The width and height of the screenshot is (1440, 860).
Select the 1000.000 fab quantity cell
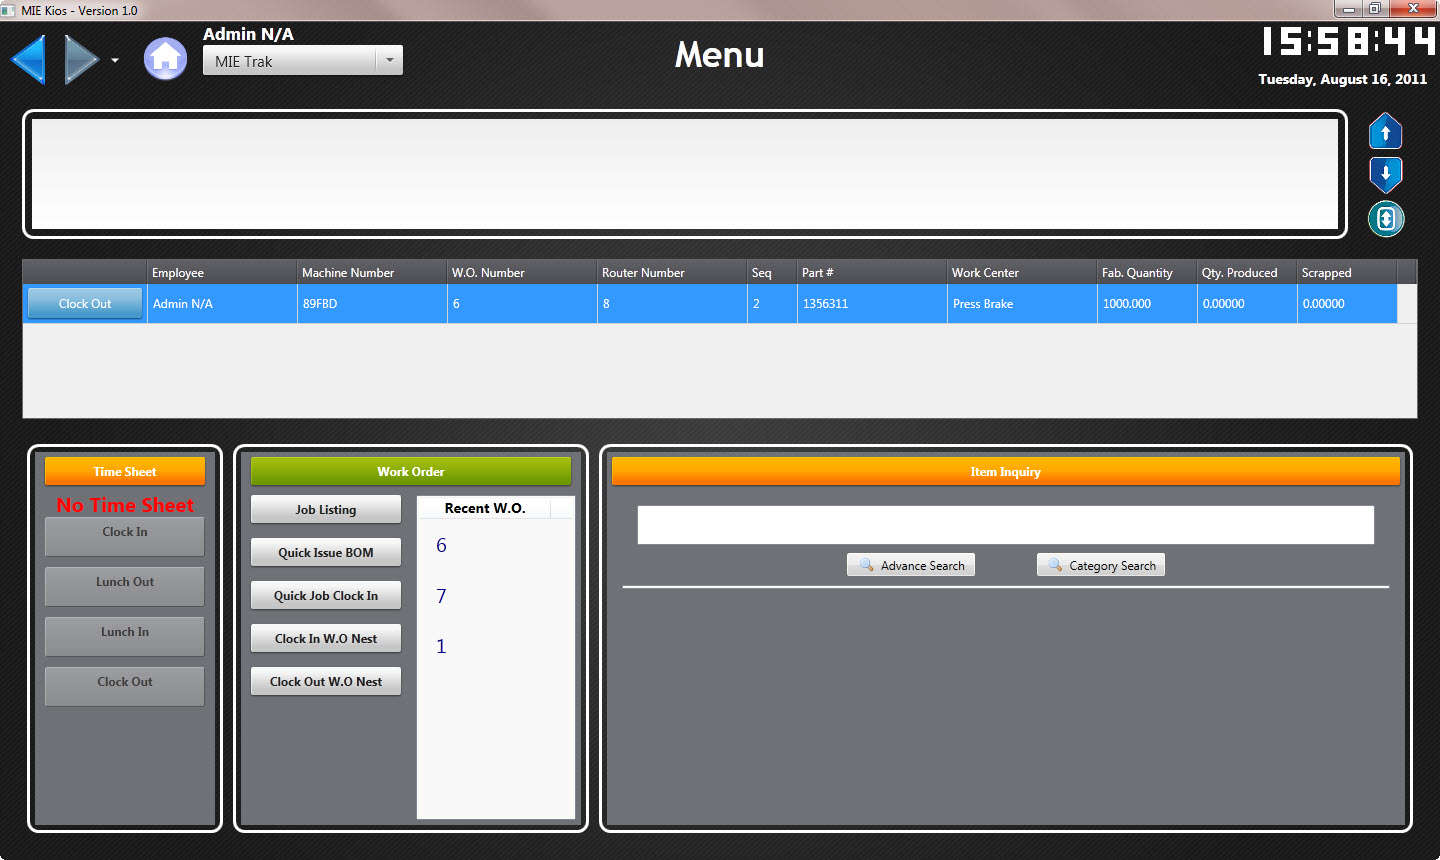coord(1147,304)
